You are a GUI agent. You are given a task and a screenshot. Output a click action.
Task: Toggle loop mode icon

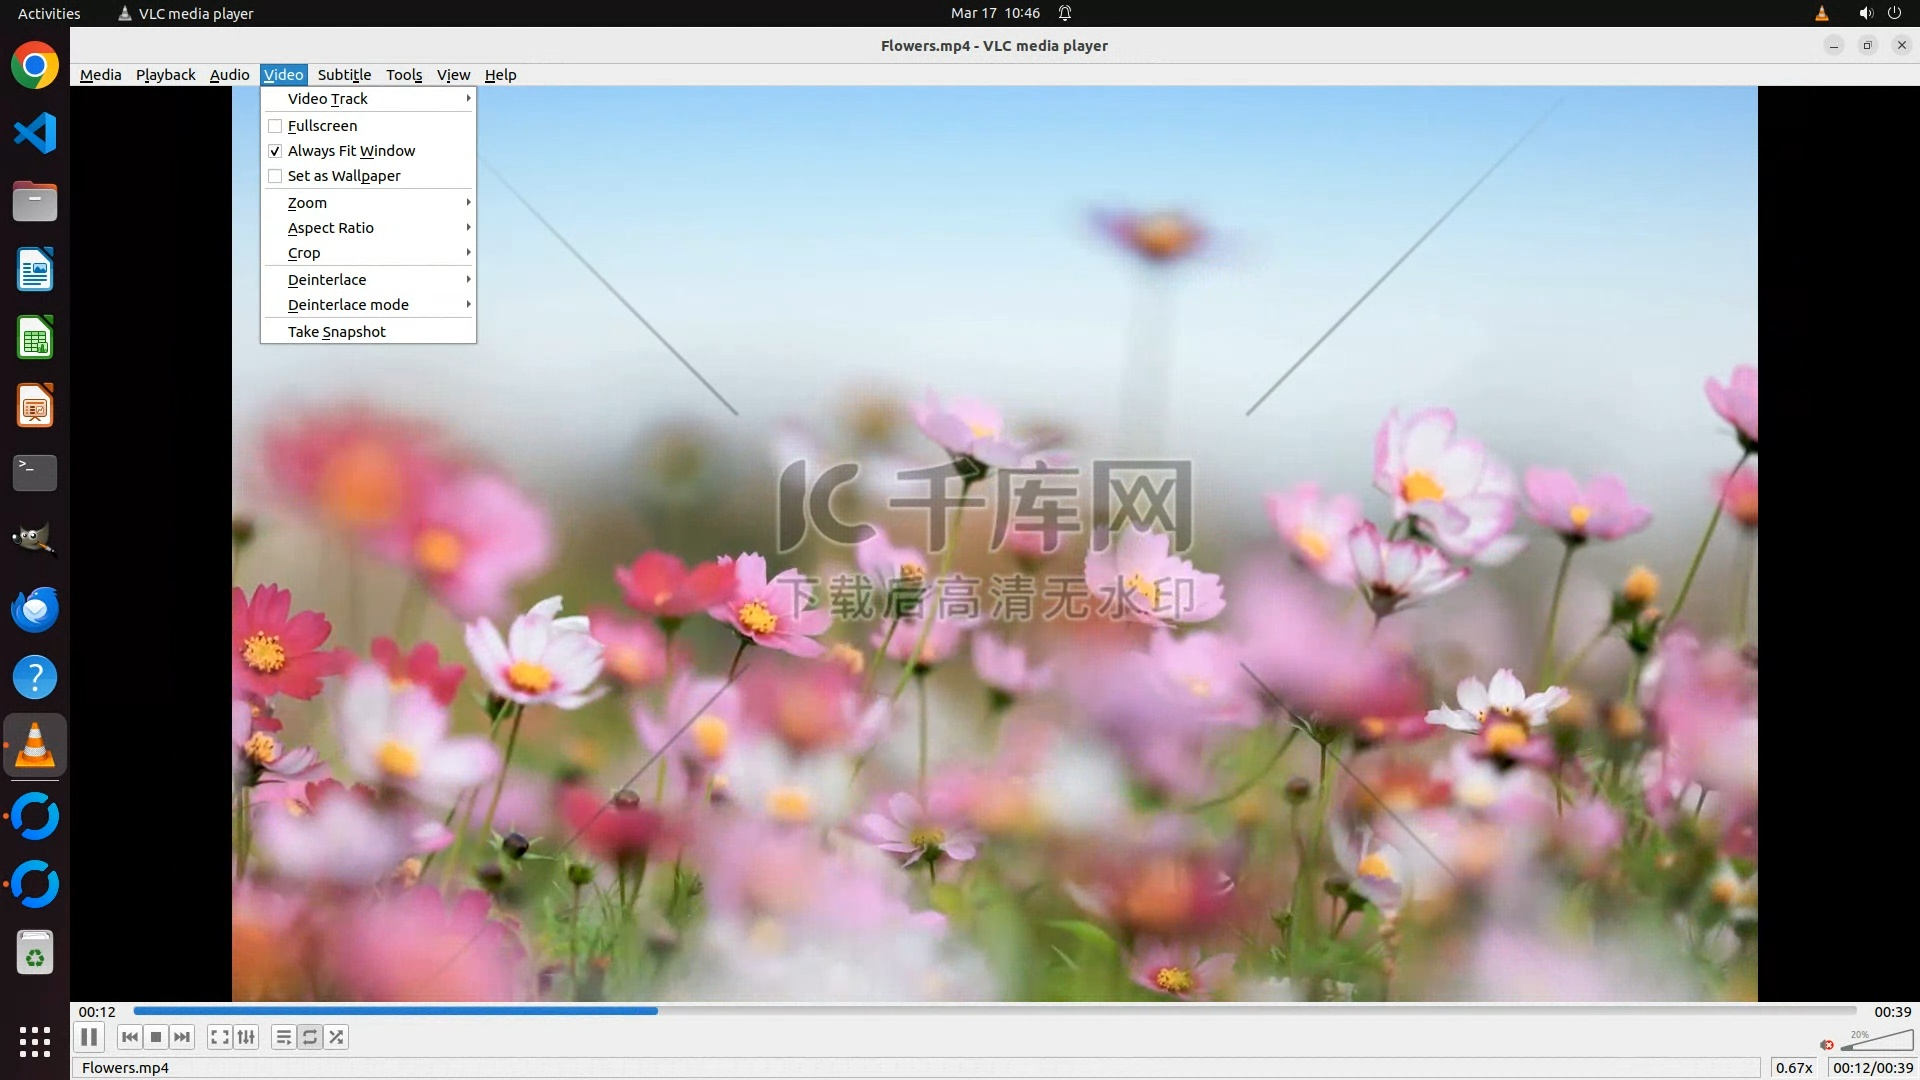[310, 1038]
